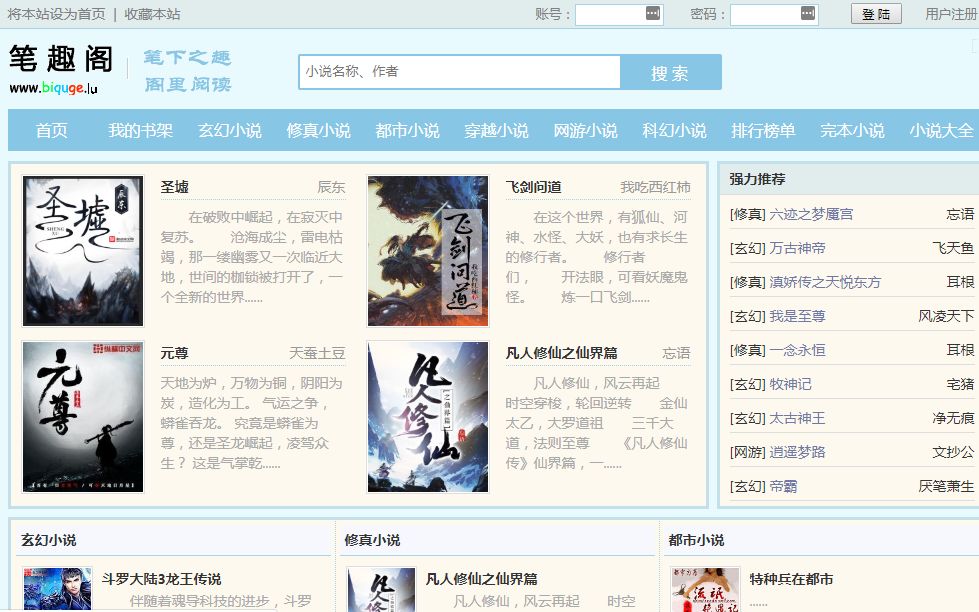This screenshot has width=979, height=612.
Task: Open 都市小说 navigation tab
Action: [x=407, y=131]
